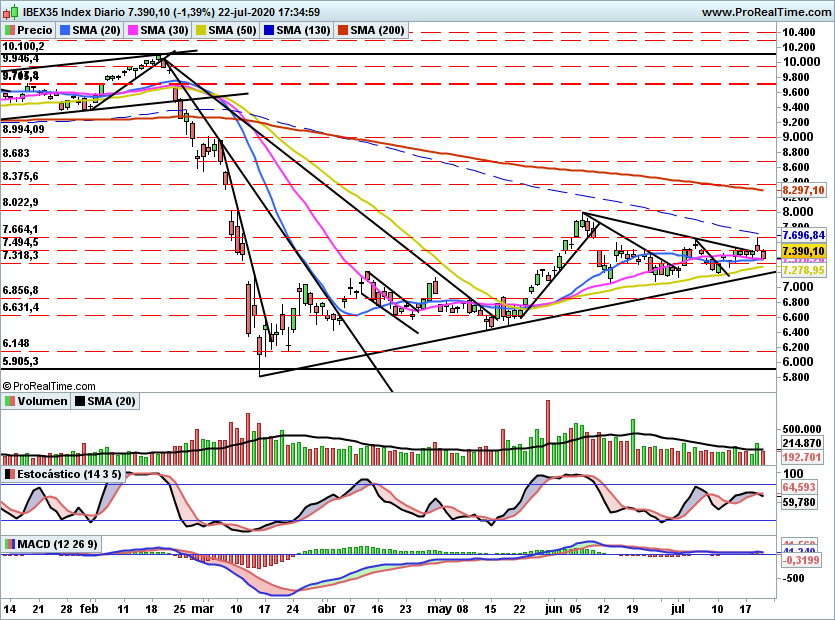Click the 8.994,09 level label
Screen dimensions: 835x620
pyautogui.click(x=23, y=129)
